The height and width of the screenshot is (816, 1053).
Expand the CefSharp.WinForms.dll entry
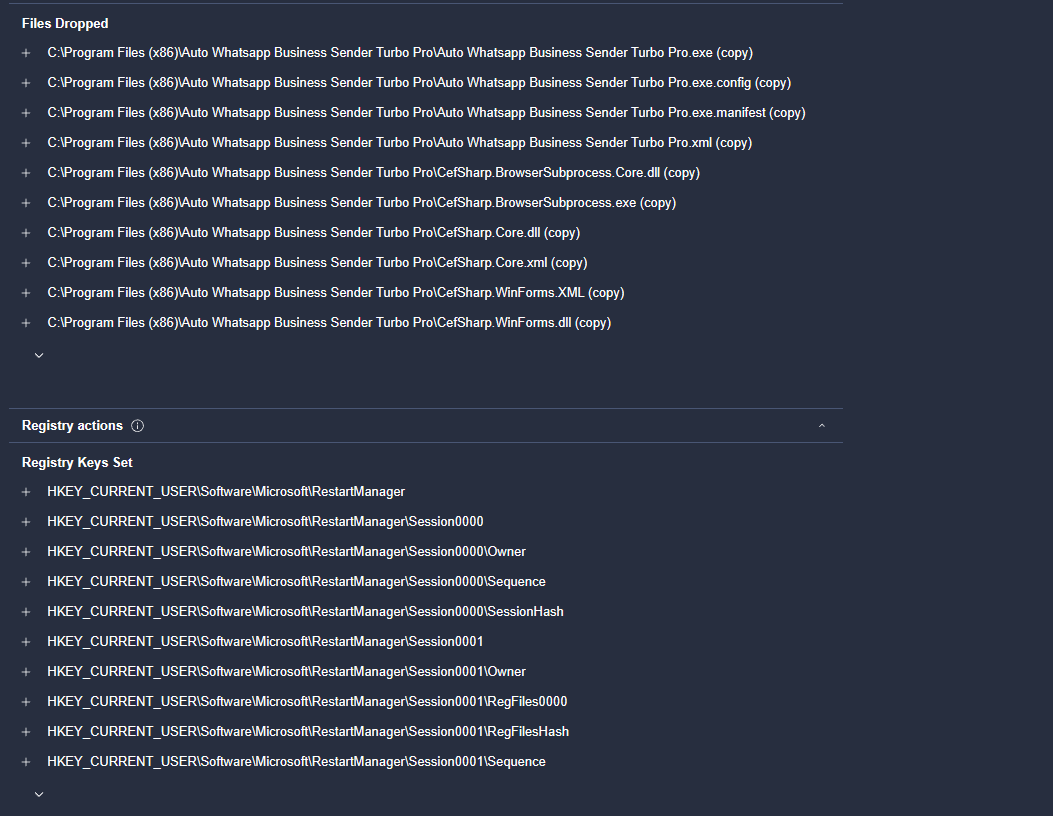click(x=26, y=323)
